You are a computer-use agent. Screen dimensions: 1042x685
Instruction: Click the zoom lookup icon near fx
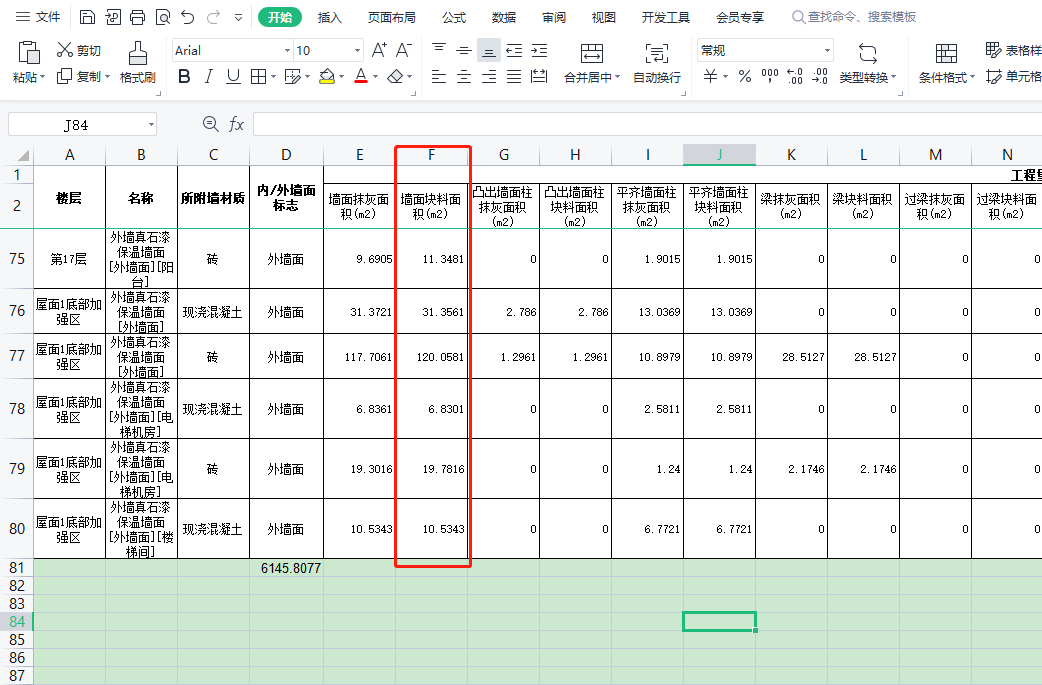[211, 124]
